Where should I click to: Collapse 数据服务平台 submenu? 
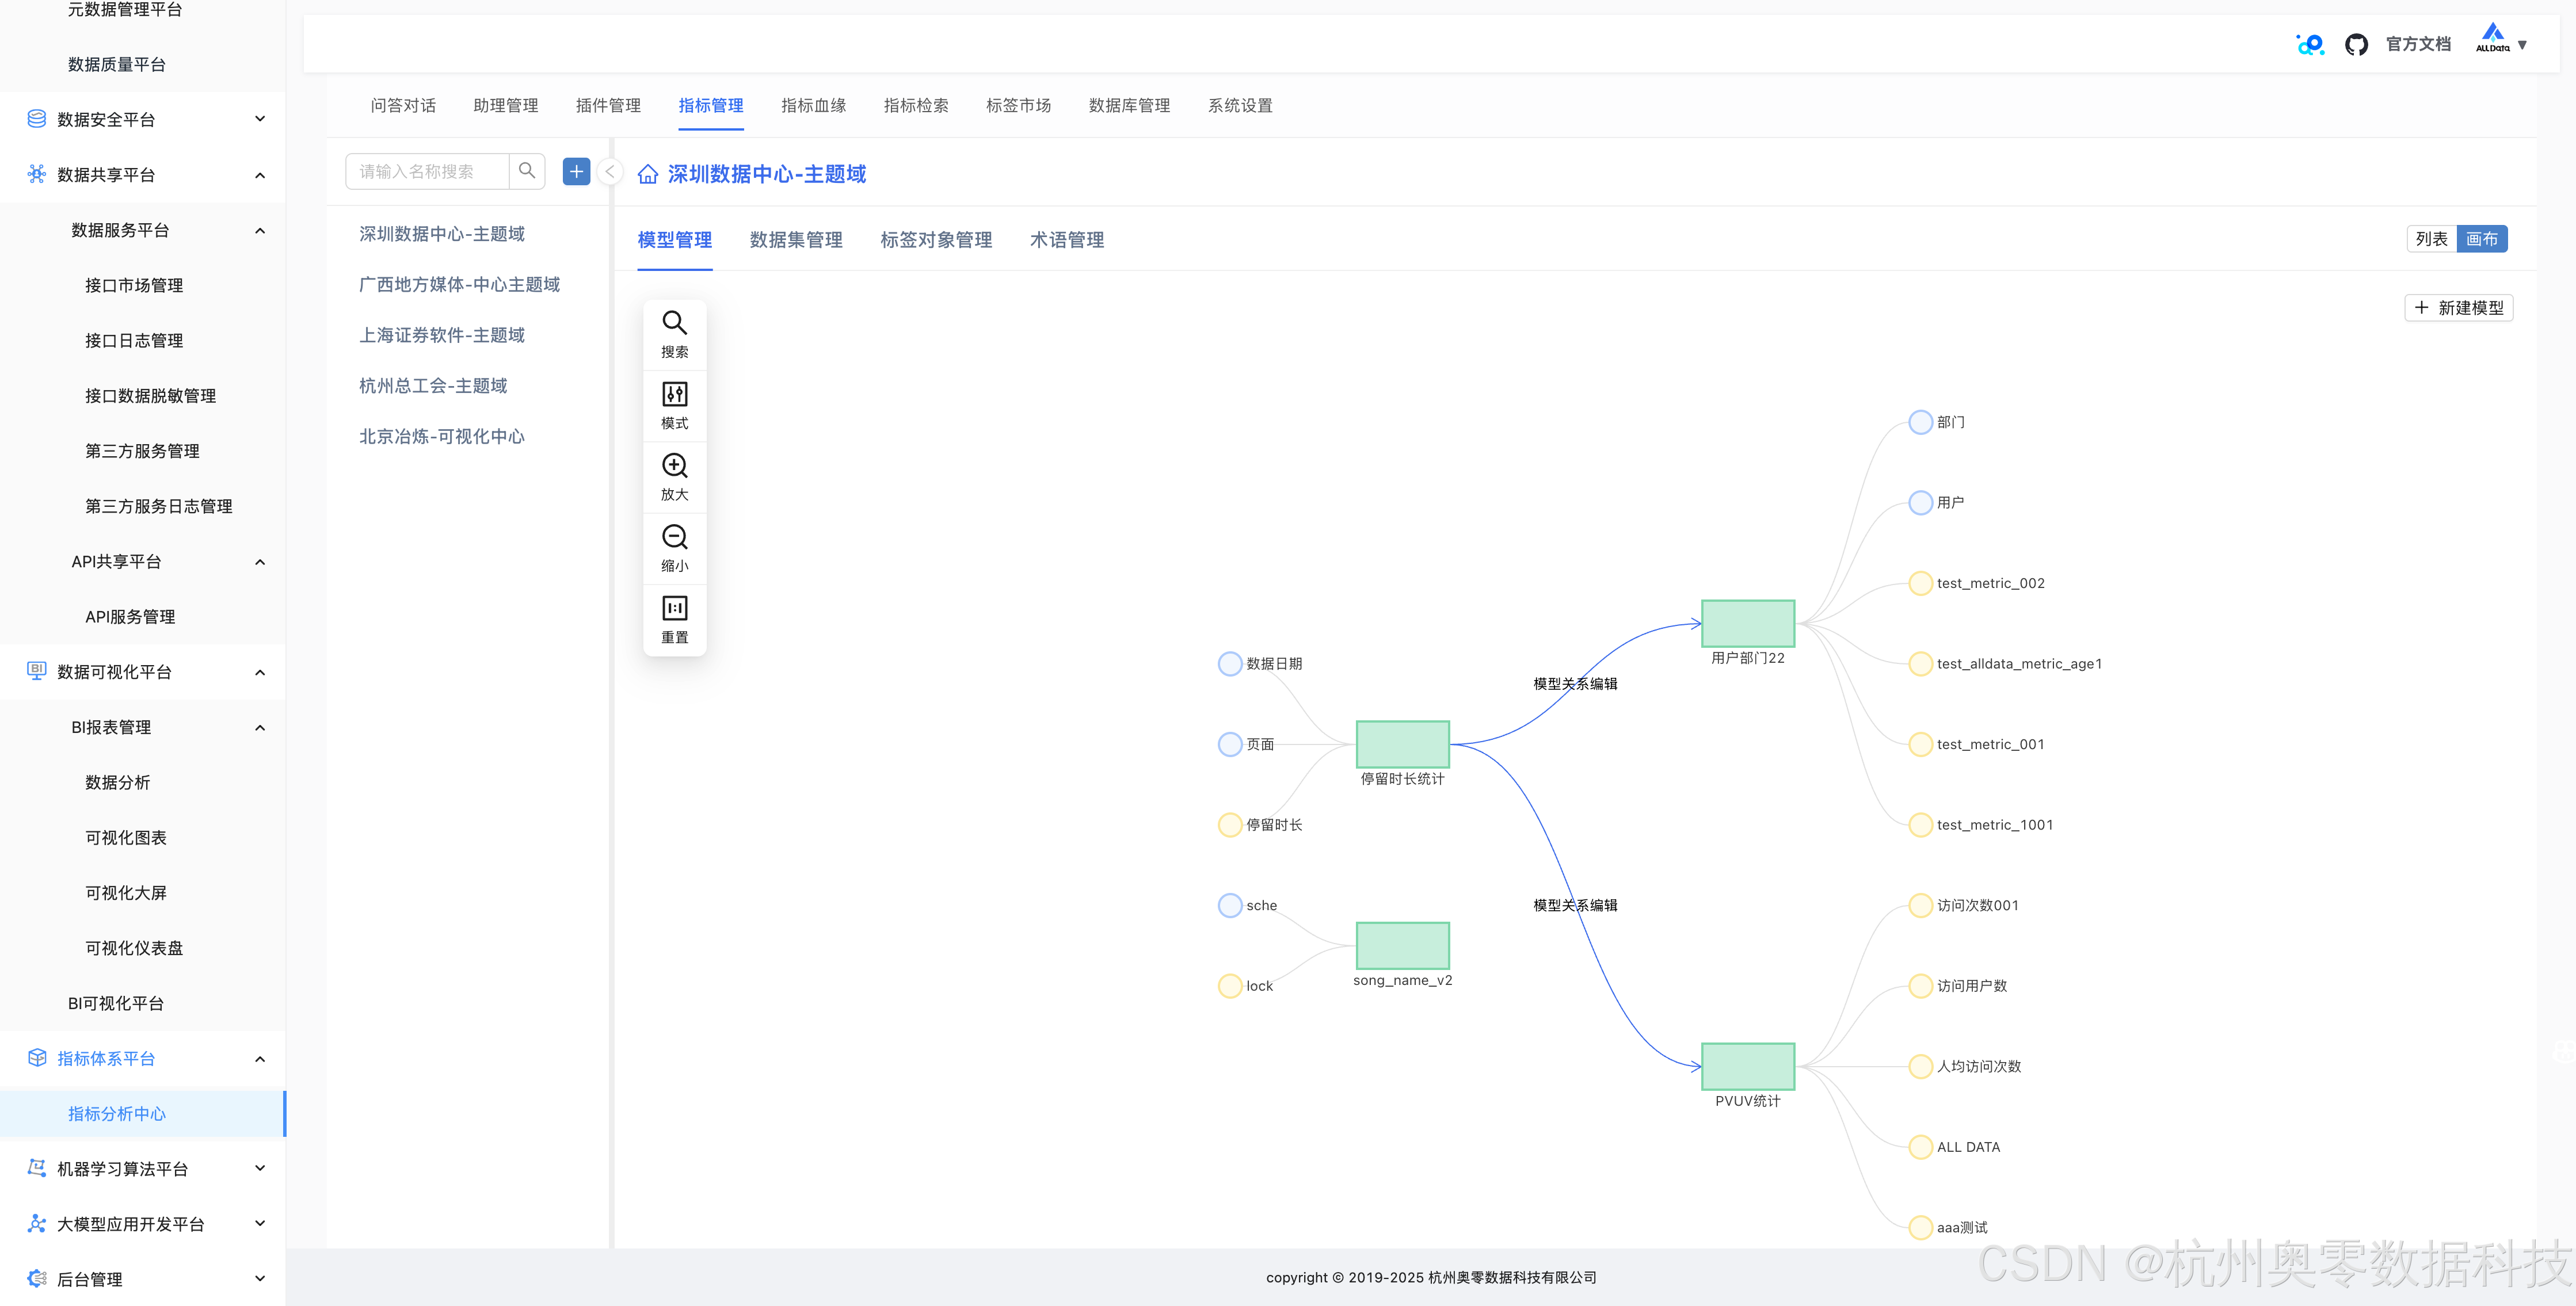260,230
